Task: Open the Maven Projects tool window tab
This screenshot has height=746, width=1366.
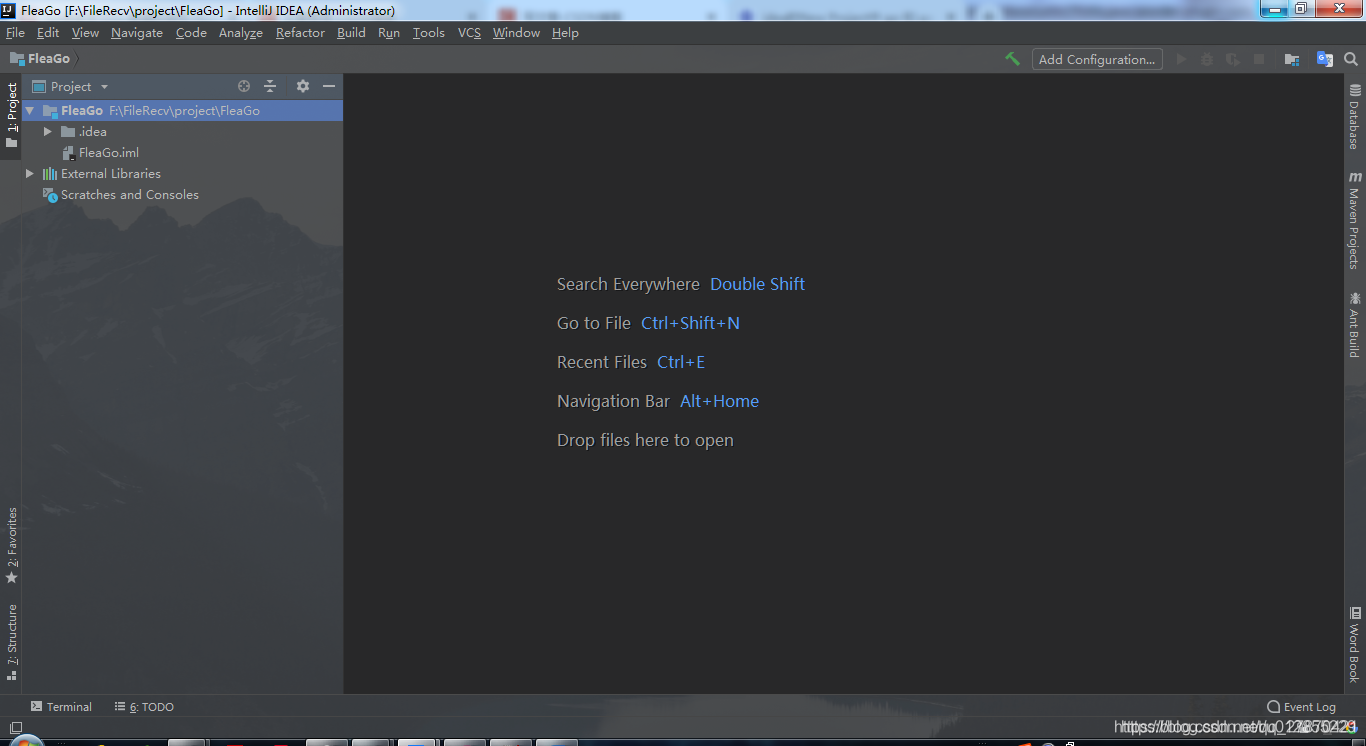Action: click(1354, 220)
